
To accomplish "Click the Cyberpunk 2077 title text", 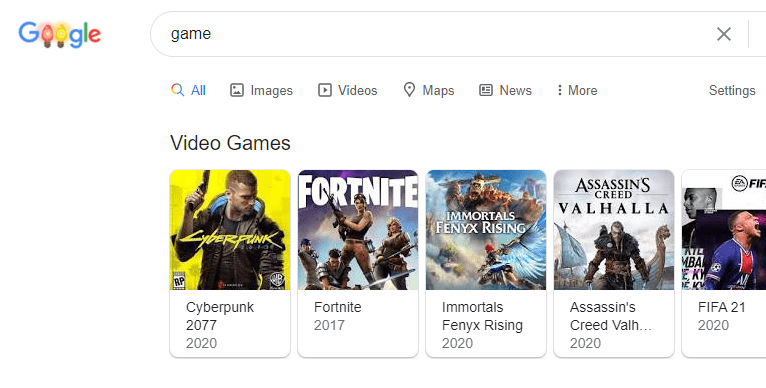I will pyautogui.click(x=220, y=316).
